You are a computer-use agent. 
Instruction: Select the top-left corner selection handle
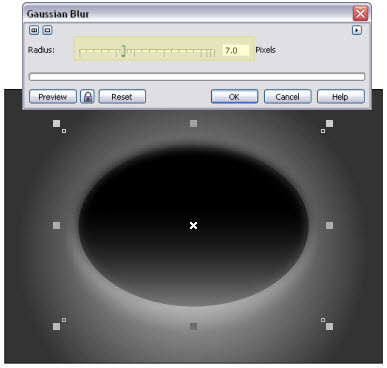tap(57, 124)
